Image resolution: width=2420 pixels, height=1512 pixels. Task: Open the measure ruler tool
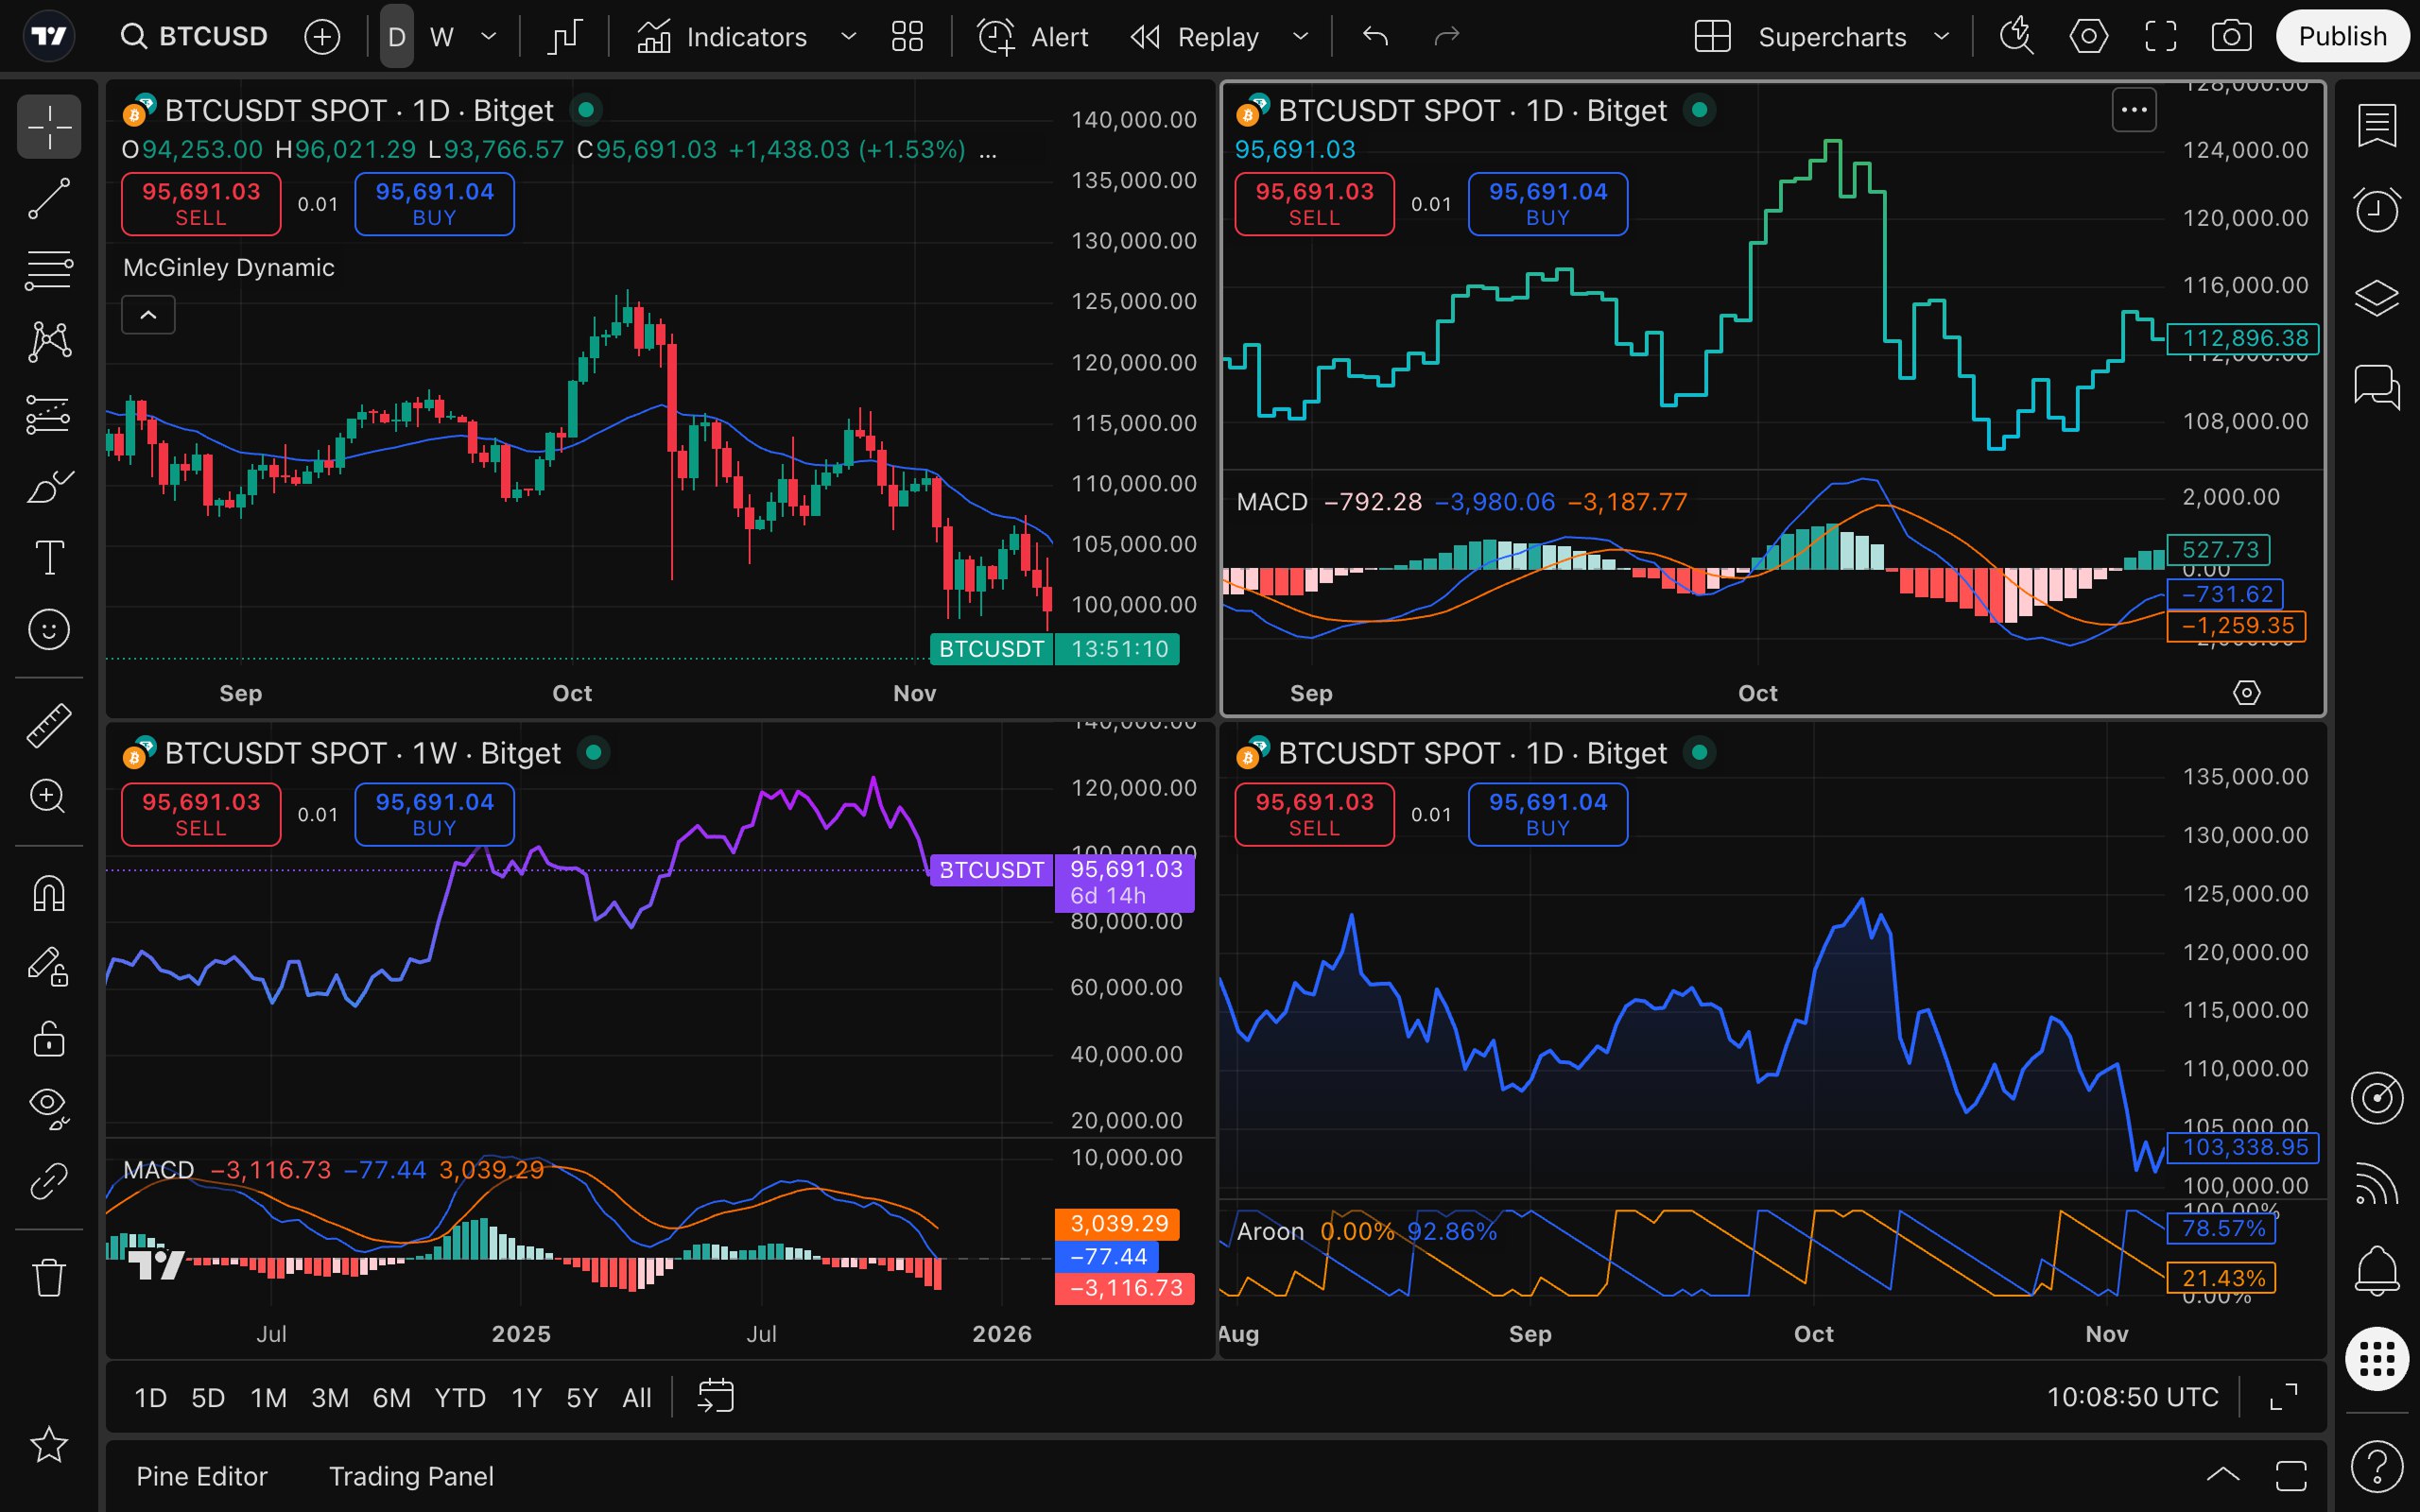48,725
